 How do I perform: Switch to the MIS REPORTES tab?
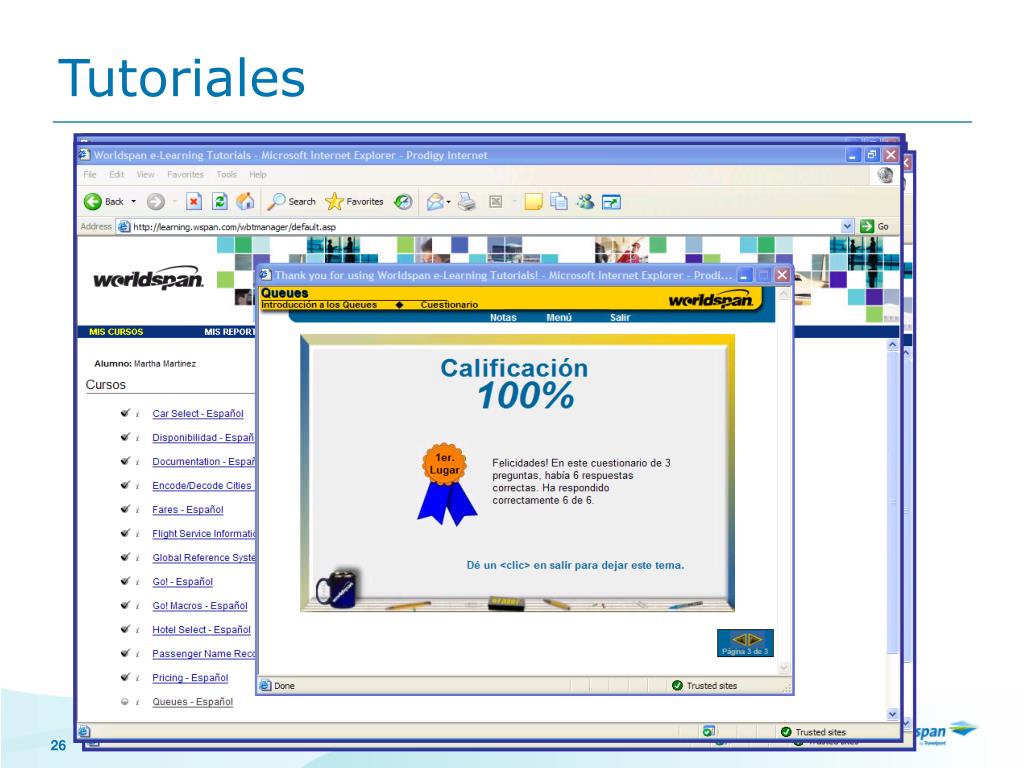[x=229, y=332]
